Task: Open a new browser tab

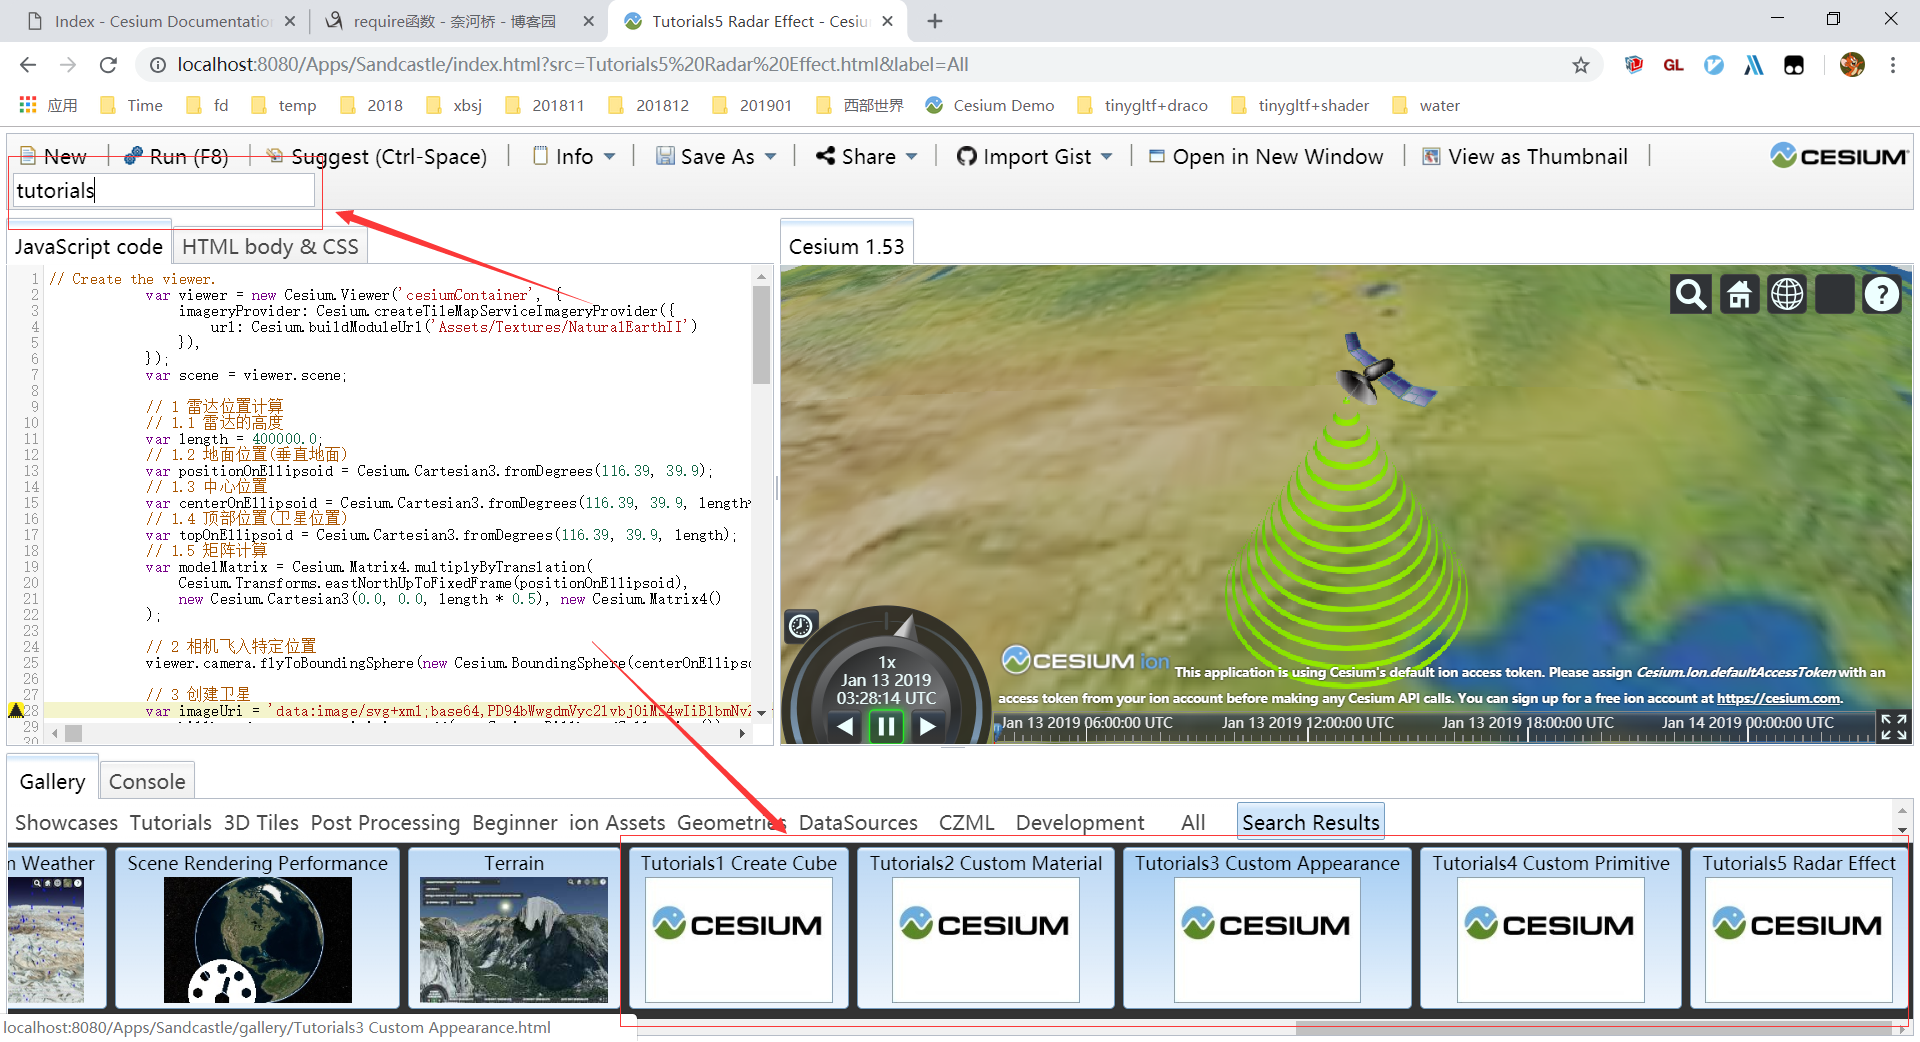Action: point(935,21)
